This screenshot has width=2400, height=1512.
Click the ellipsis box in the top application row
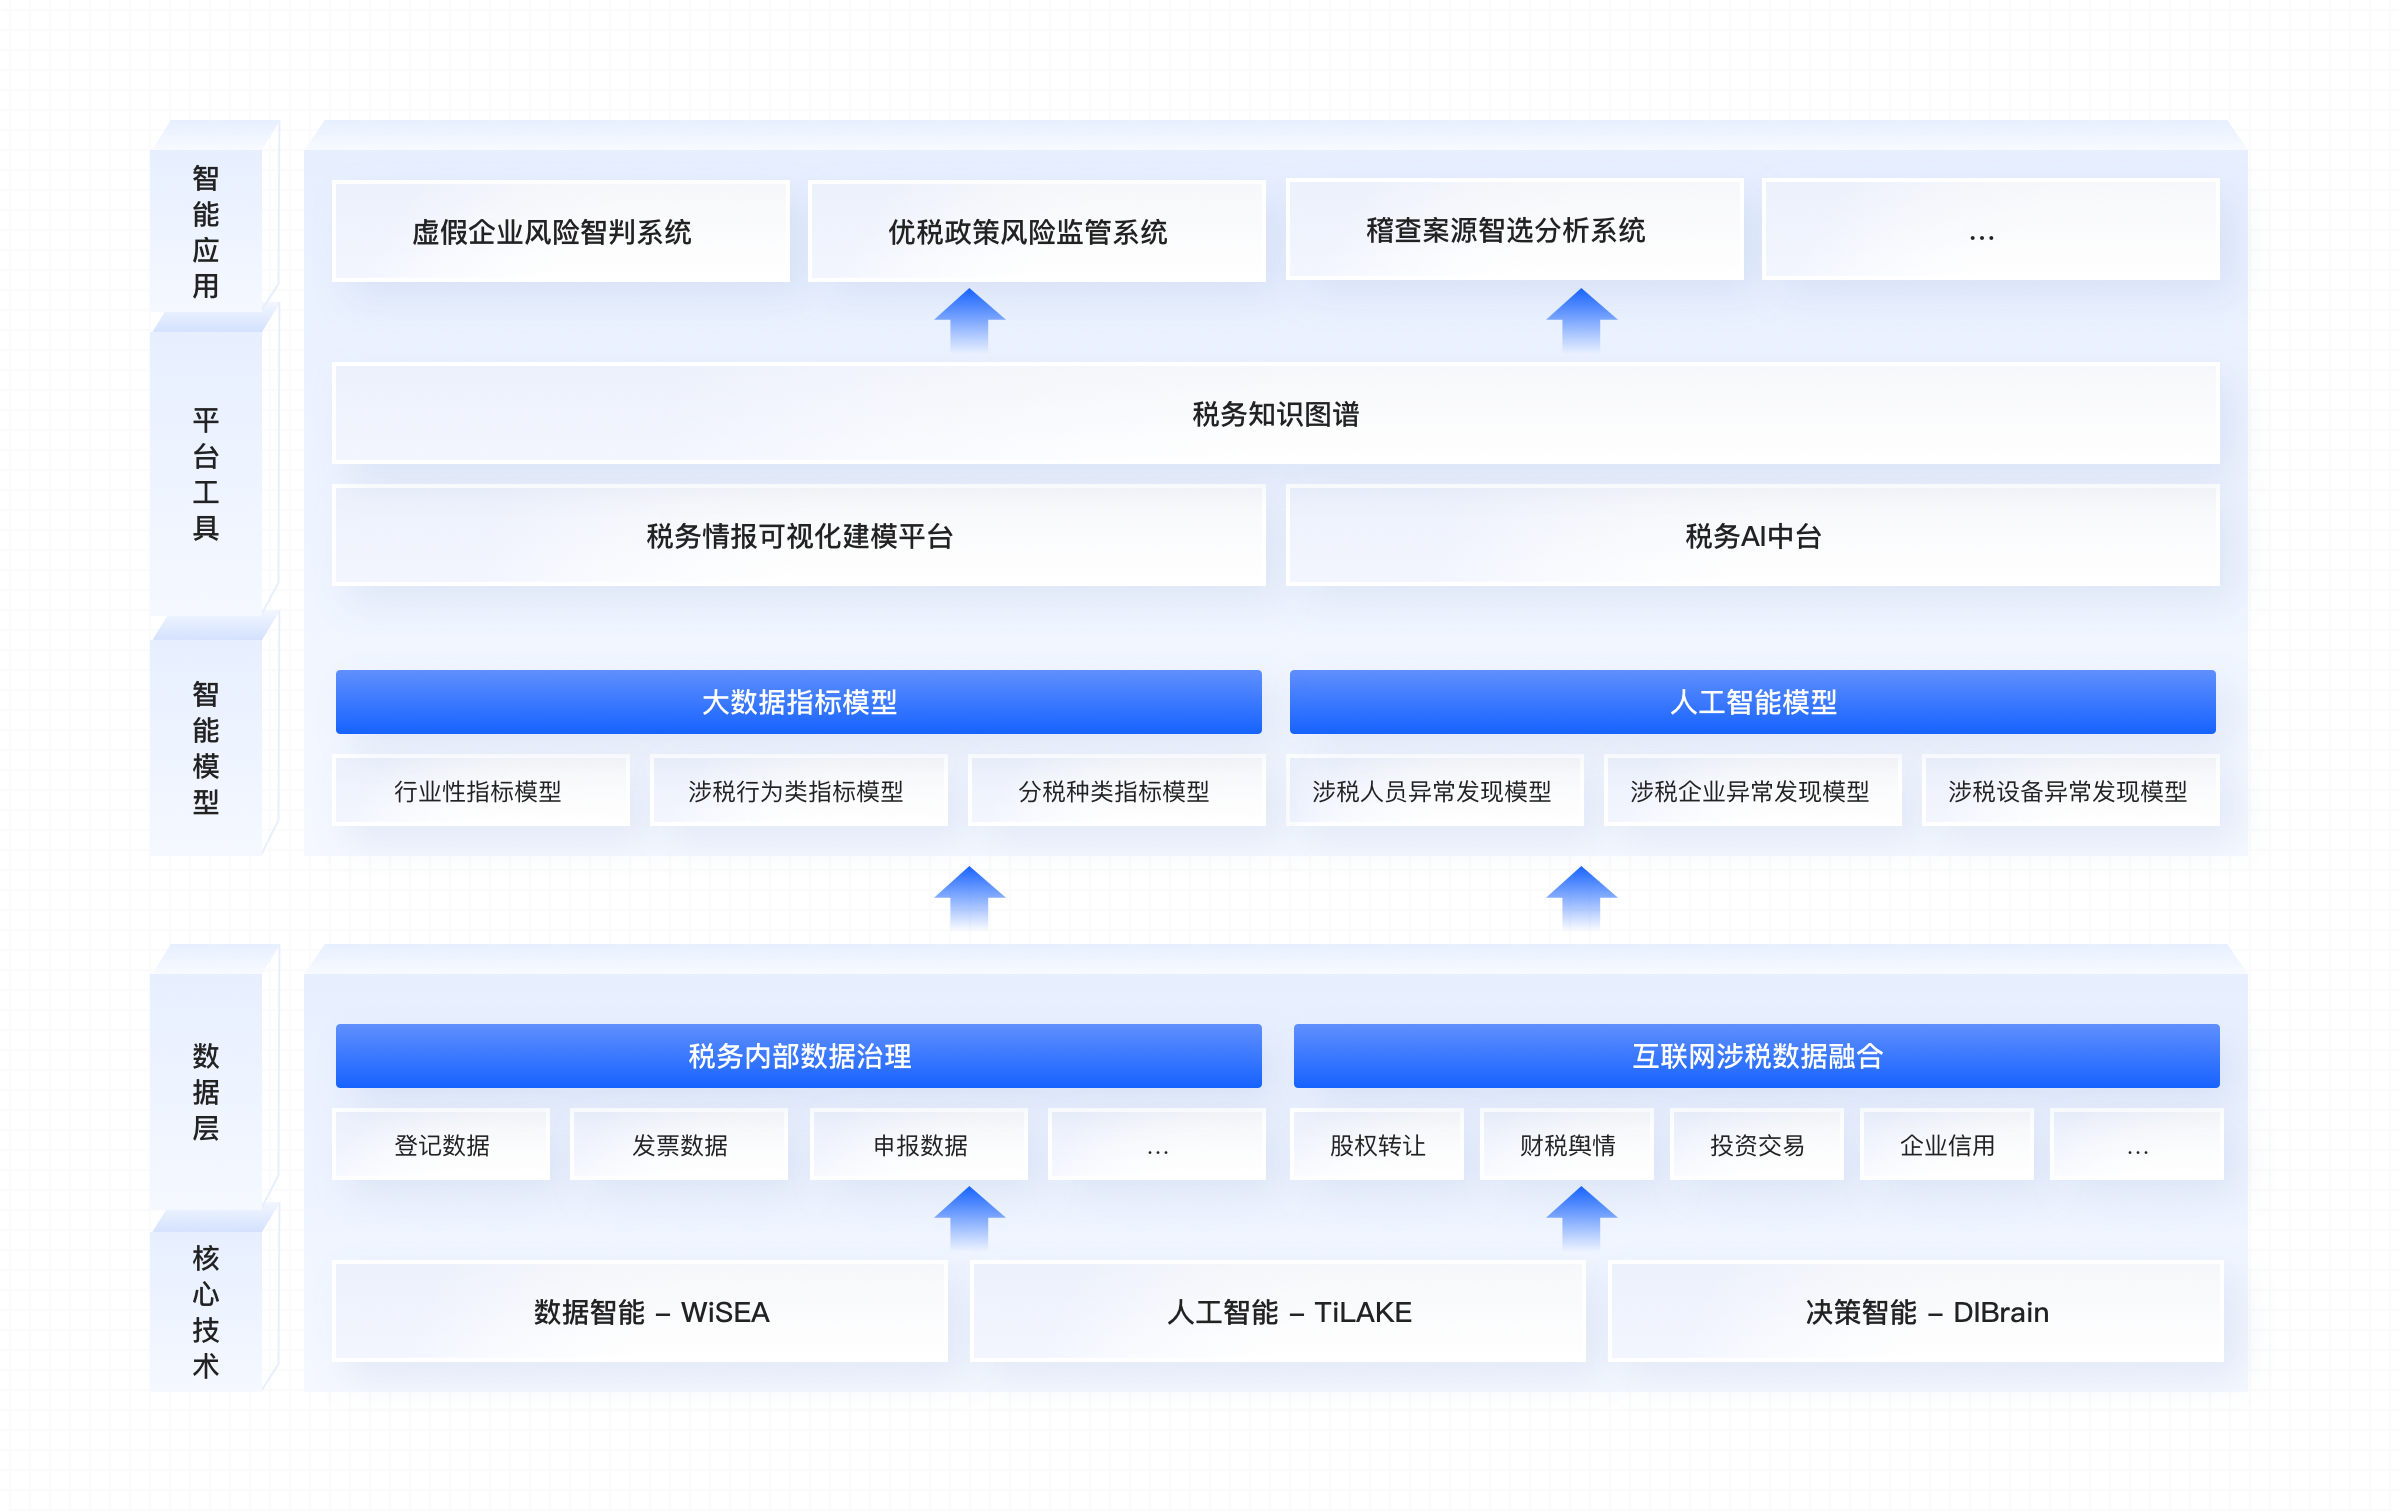1991,229
